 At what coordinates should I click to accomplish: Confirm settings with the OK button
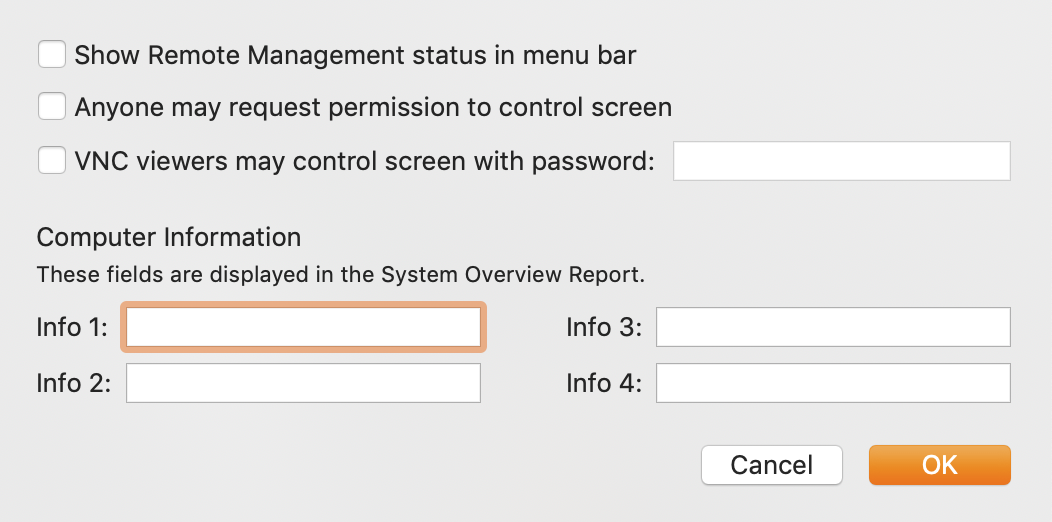pyautogui.click(x=939, y=465)
